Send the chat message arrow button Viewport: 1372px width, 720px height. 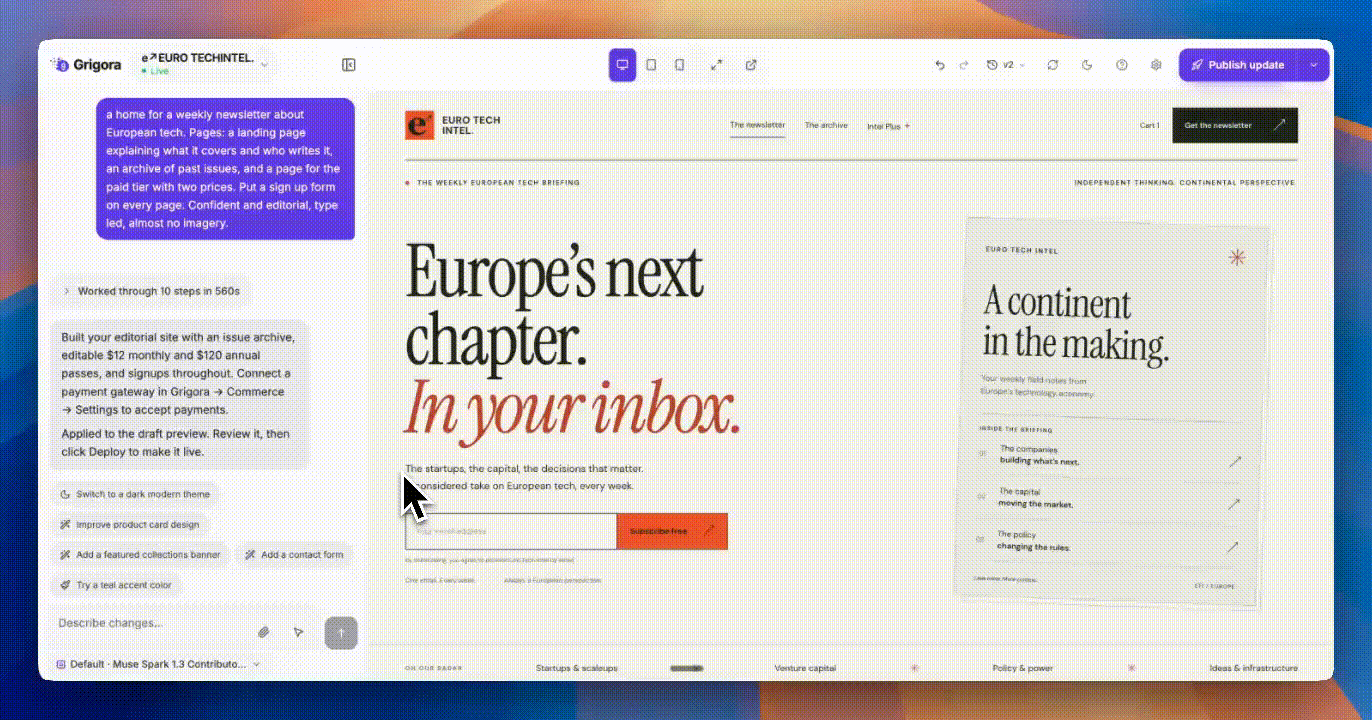pos(341,632)
